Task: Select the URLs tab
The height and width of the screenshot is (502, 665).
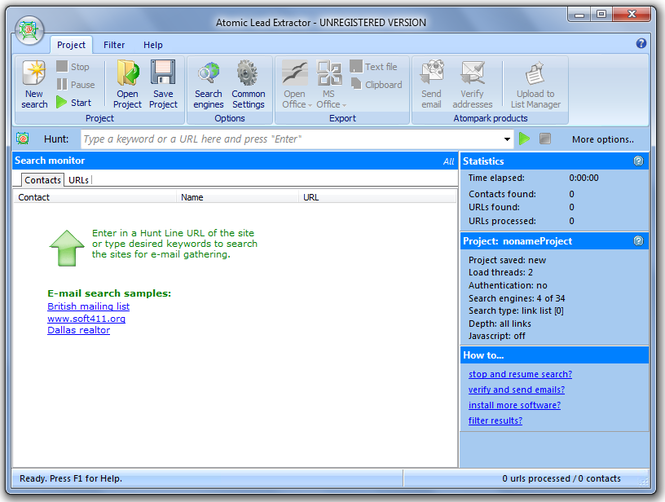Action: click(x=78, y=180)
